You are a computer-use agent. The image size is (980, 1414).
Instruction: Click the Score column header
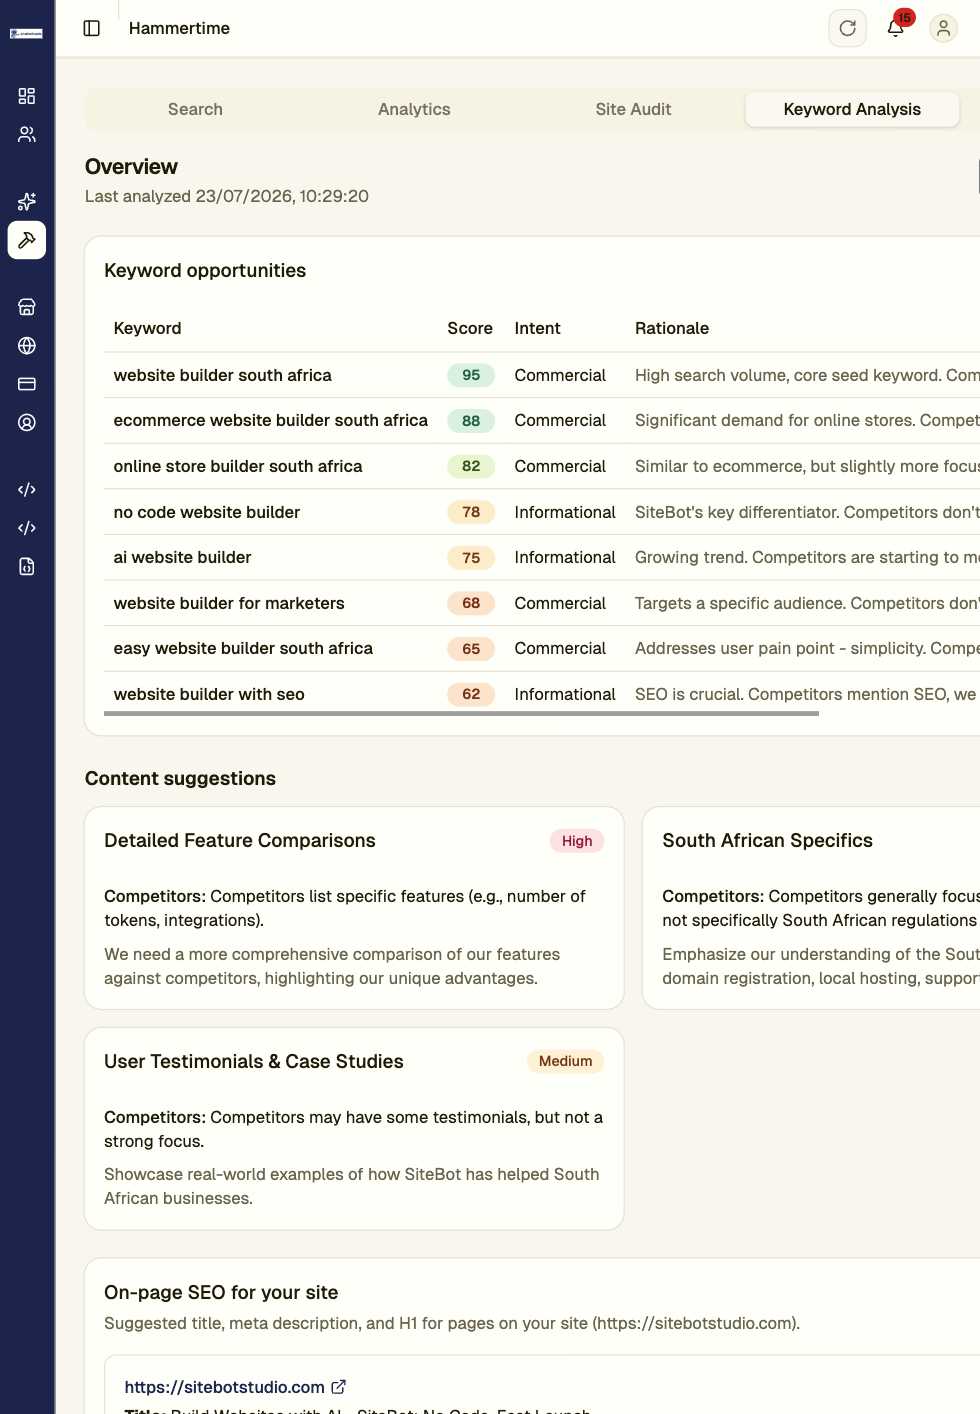pyautogui.click(x=470, y=328)
